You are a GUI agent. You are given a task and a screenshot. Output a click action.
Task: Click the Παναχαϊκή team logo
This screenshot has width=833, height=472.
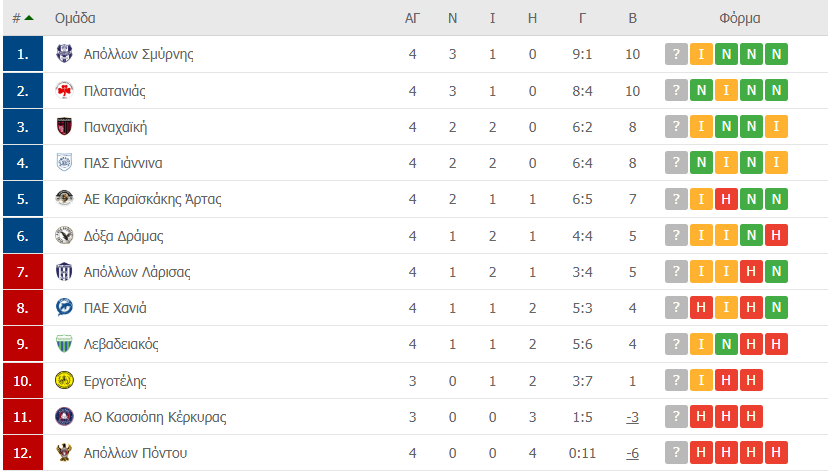(65, 127)
